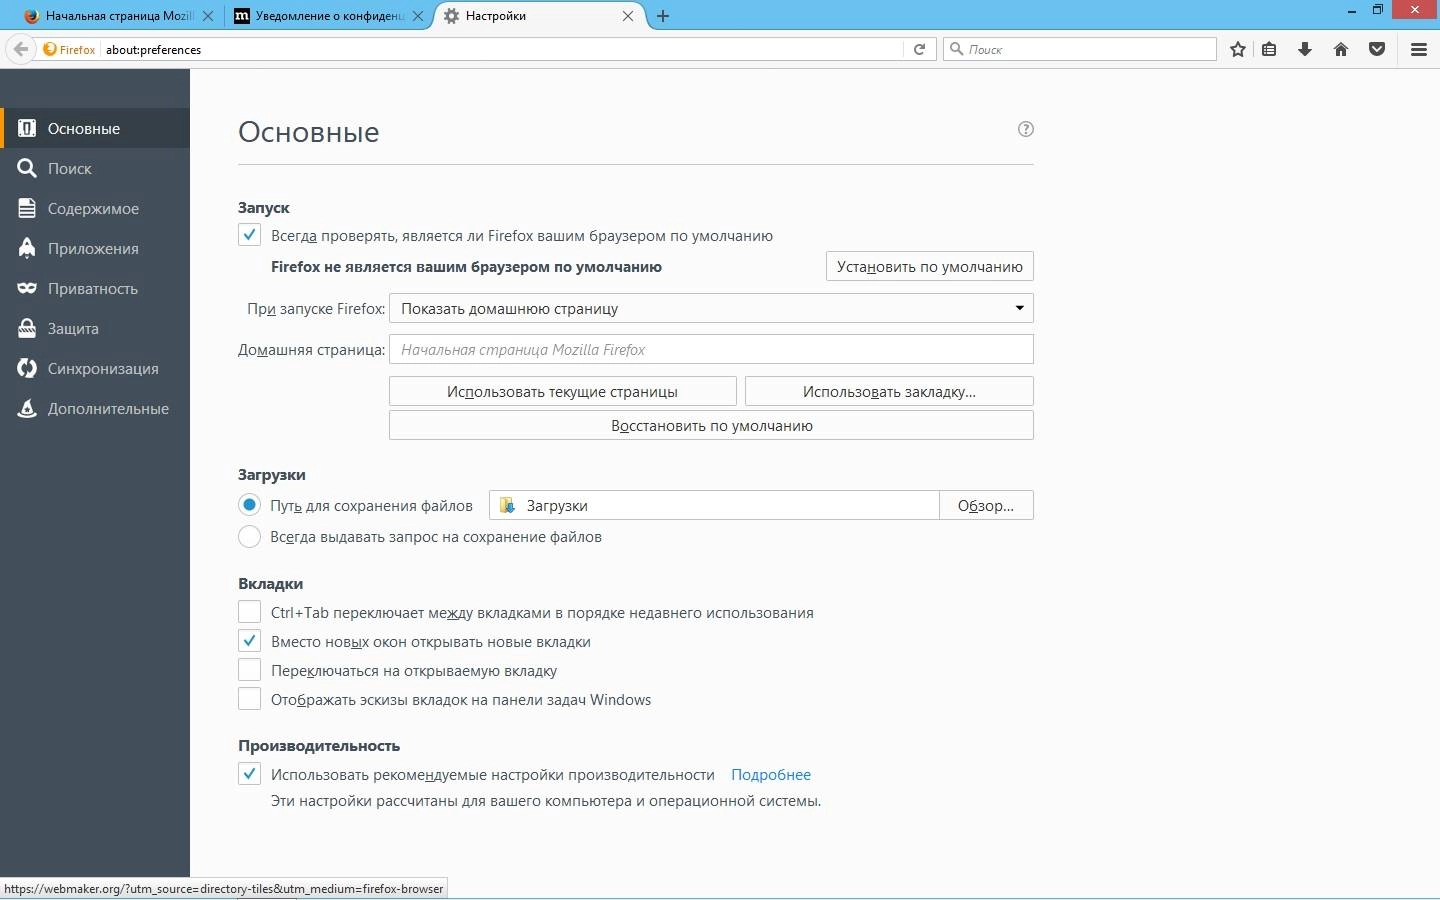
Task: Open the Дополнительные sidebar section
Action: (x=95, y=408)
